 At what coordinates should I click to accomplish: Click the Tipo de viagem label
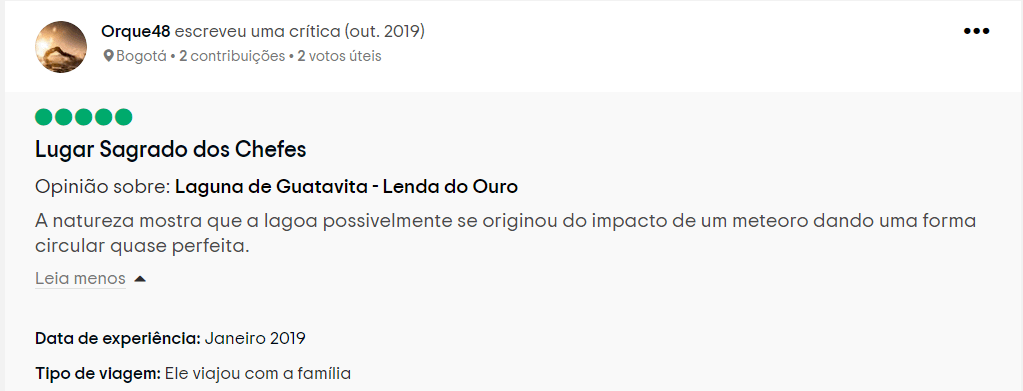[98, 374]
